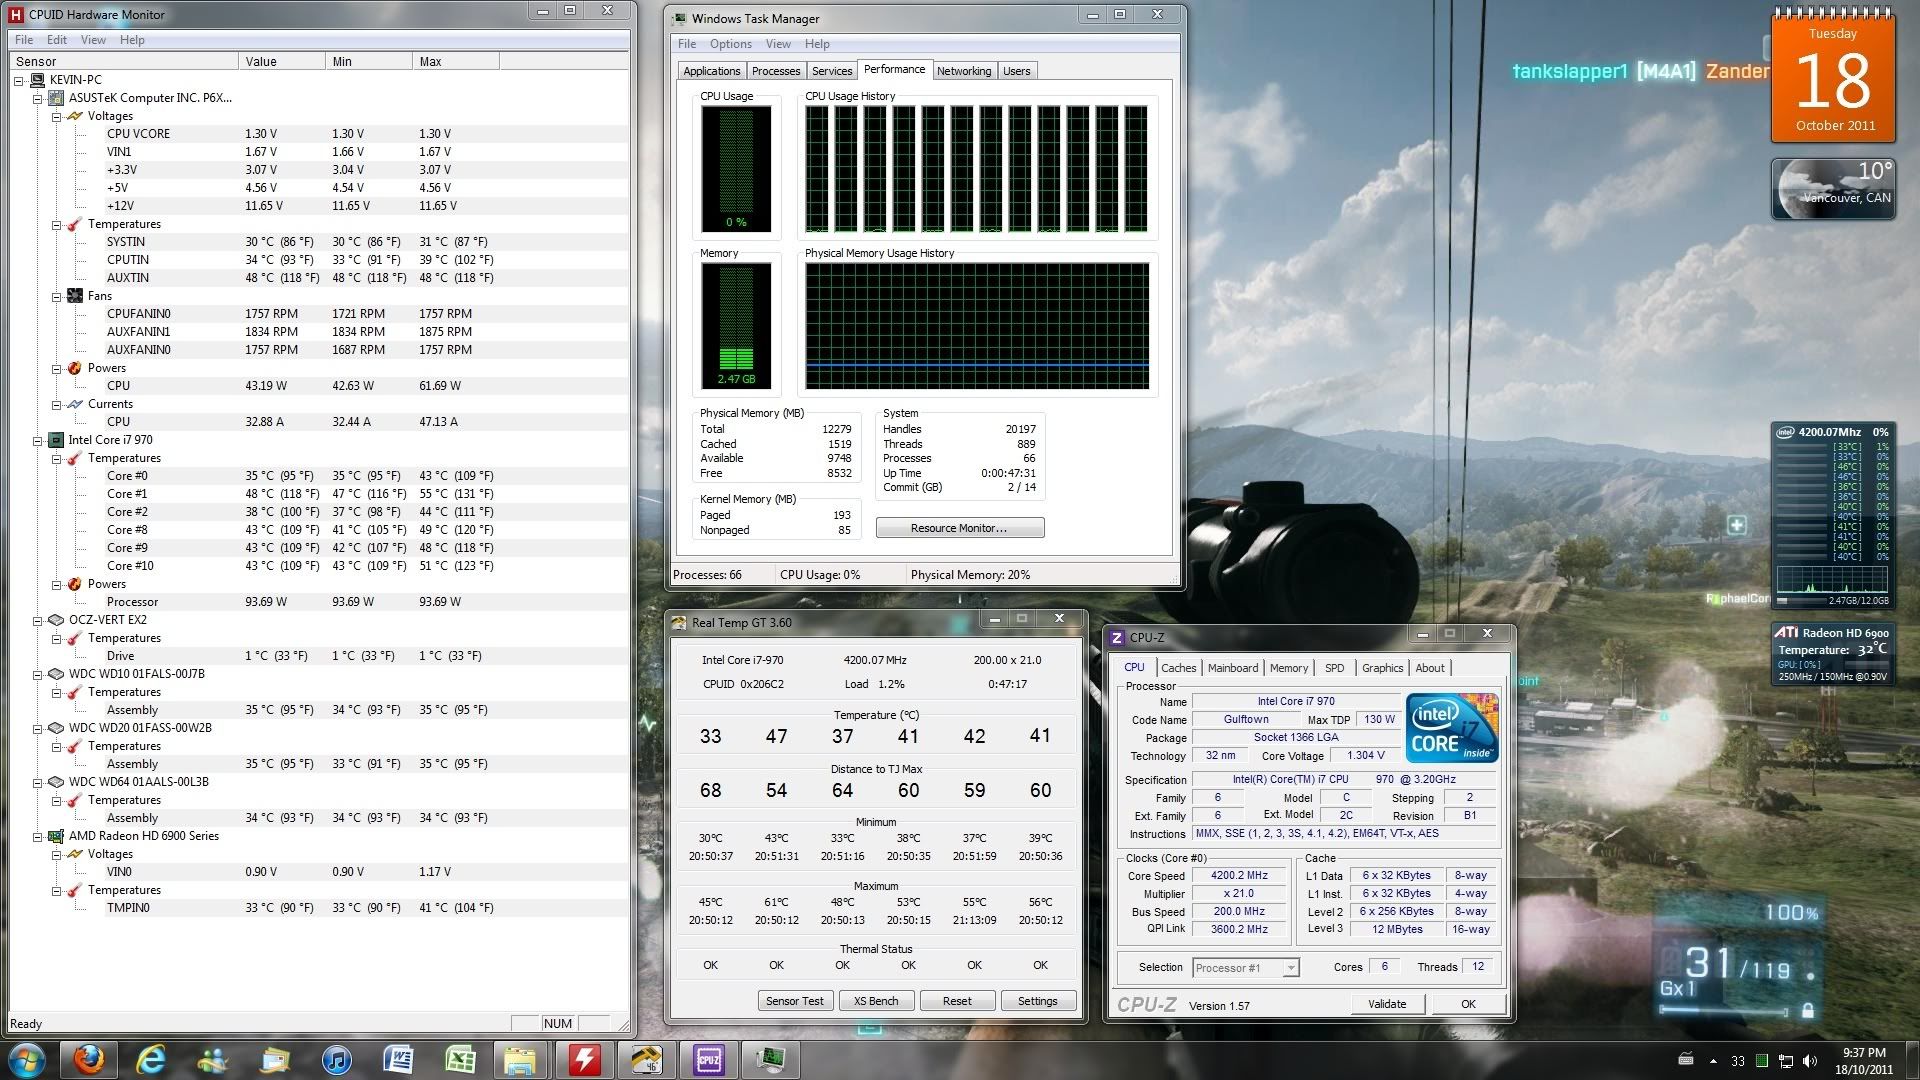Screen dimensions: 1920x1080
Task: Open the SPD tab in CPU-Z
Action: (x=1334, y=668)
